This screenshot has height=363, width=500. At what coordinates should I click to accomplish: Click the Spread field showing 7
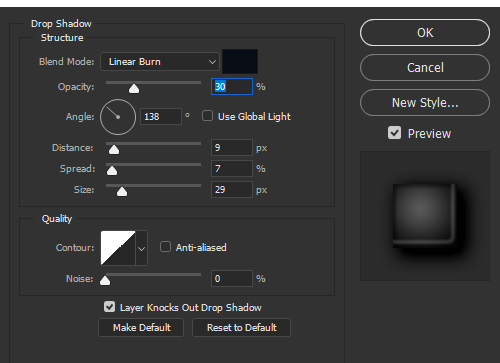coord(232,169)
